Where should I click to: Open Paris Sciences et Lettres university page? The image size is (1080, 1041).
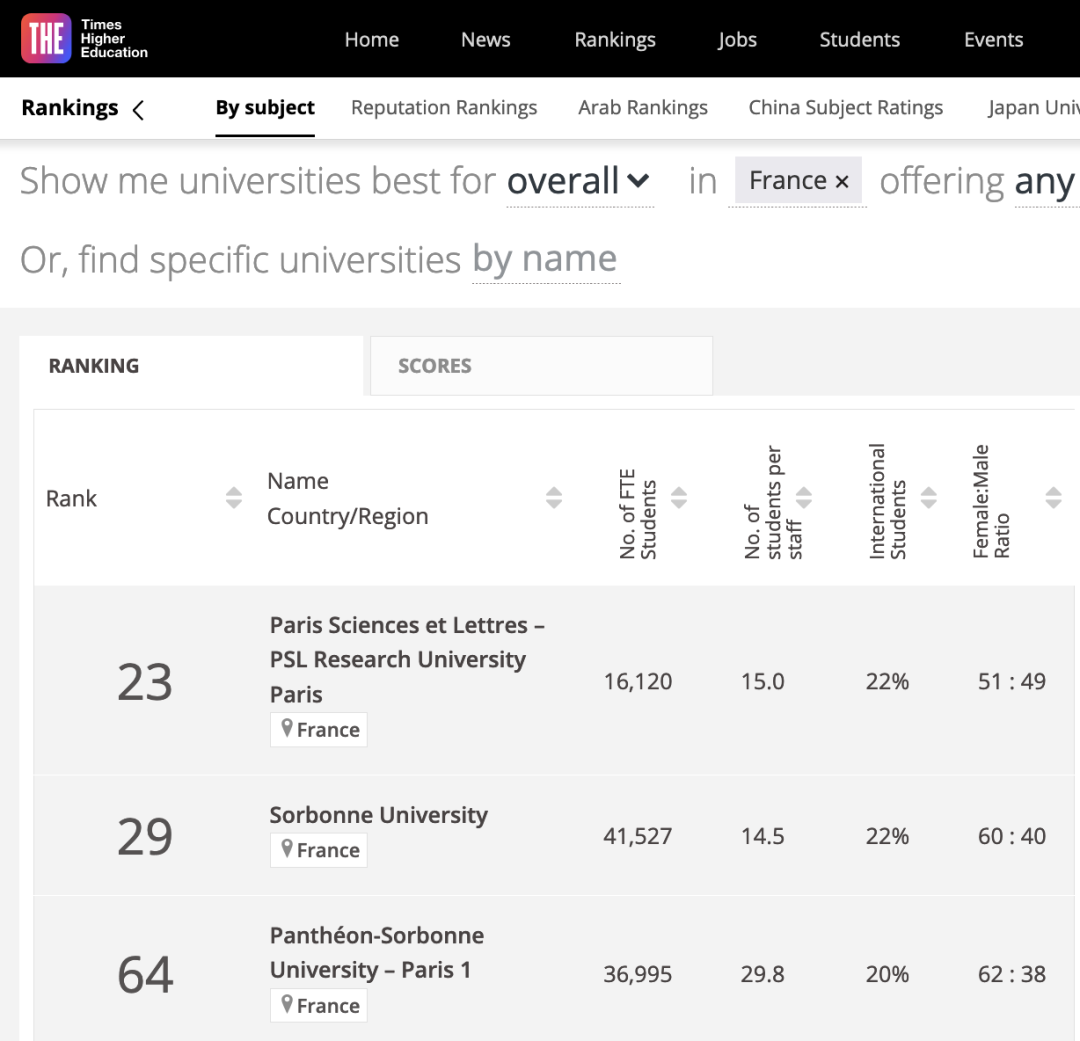pos(407,659)
